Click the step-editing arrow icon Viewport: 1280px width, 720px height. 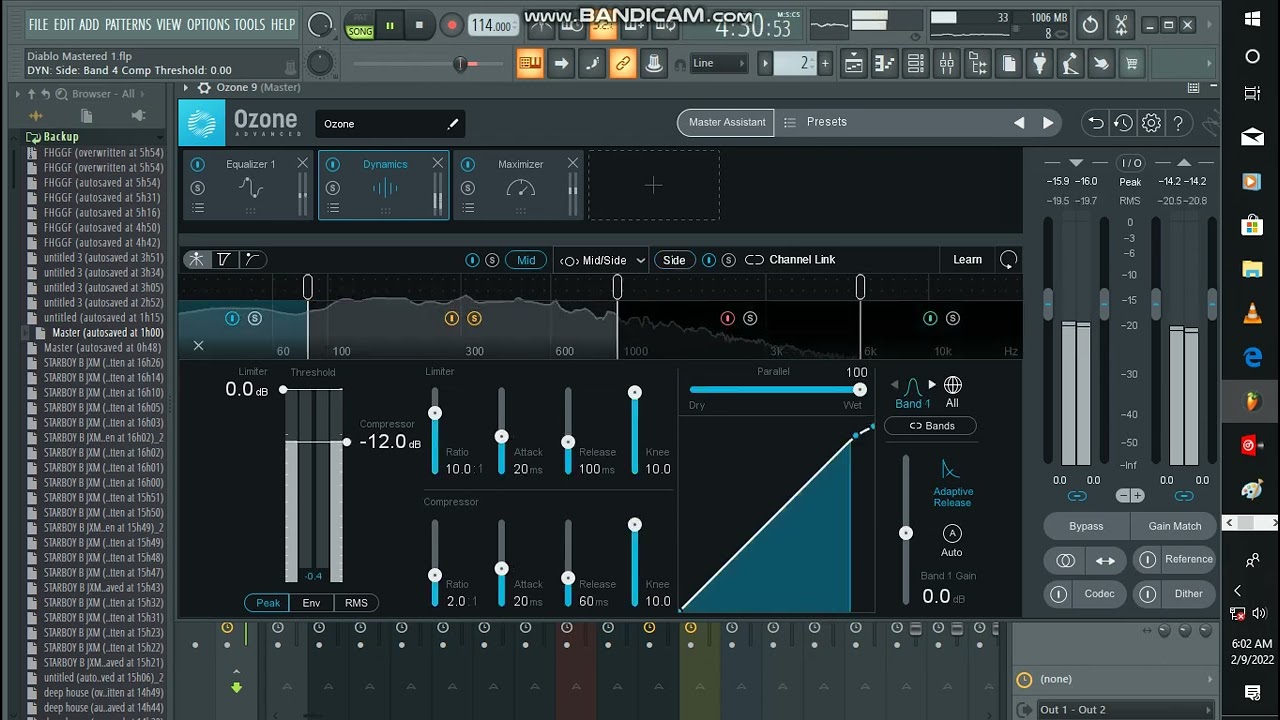click(561, 64)
